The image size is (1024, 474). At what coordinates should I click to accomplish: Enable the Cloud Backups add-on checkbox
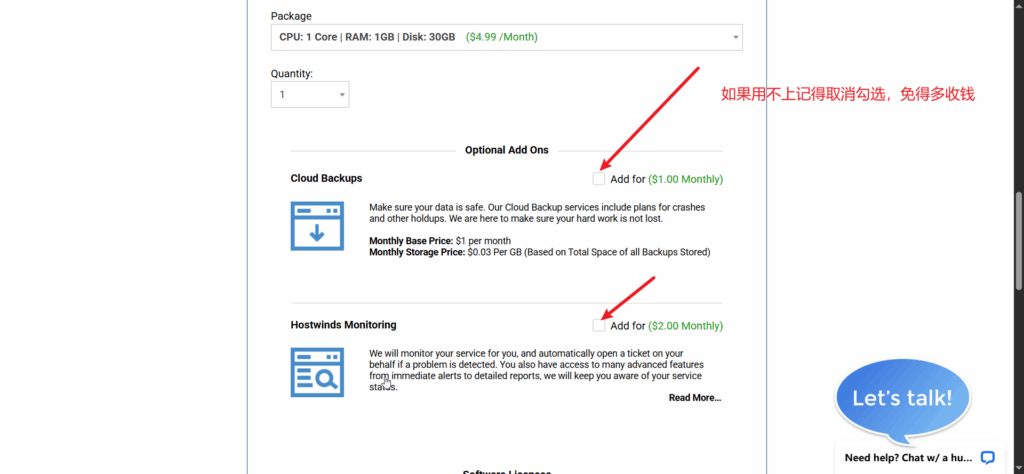click(x=598, y=179)
